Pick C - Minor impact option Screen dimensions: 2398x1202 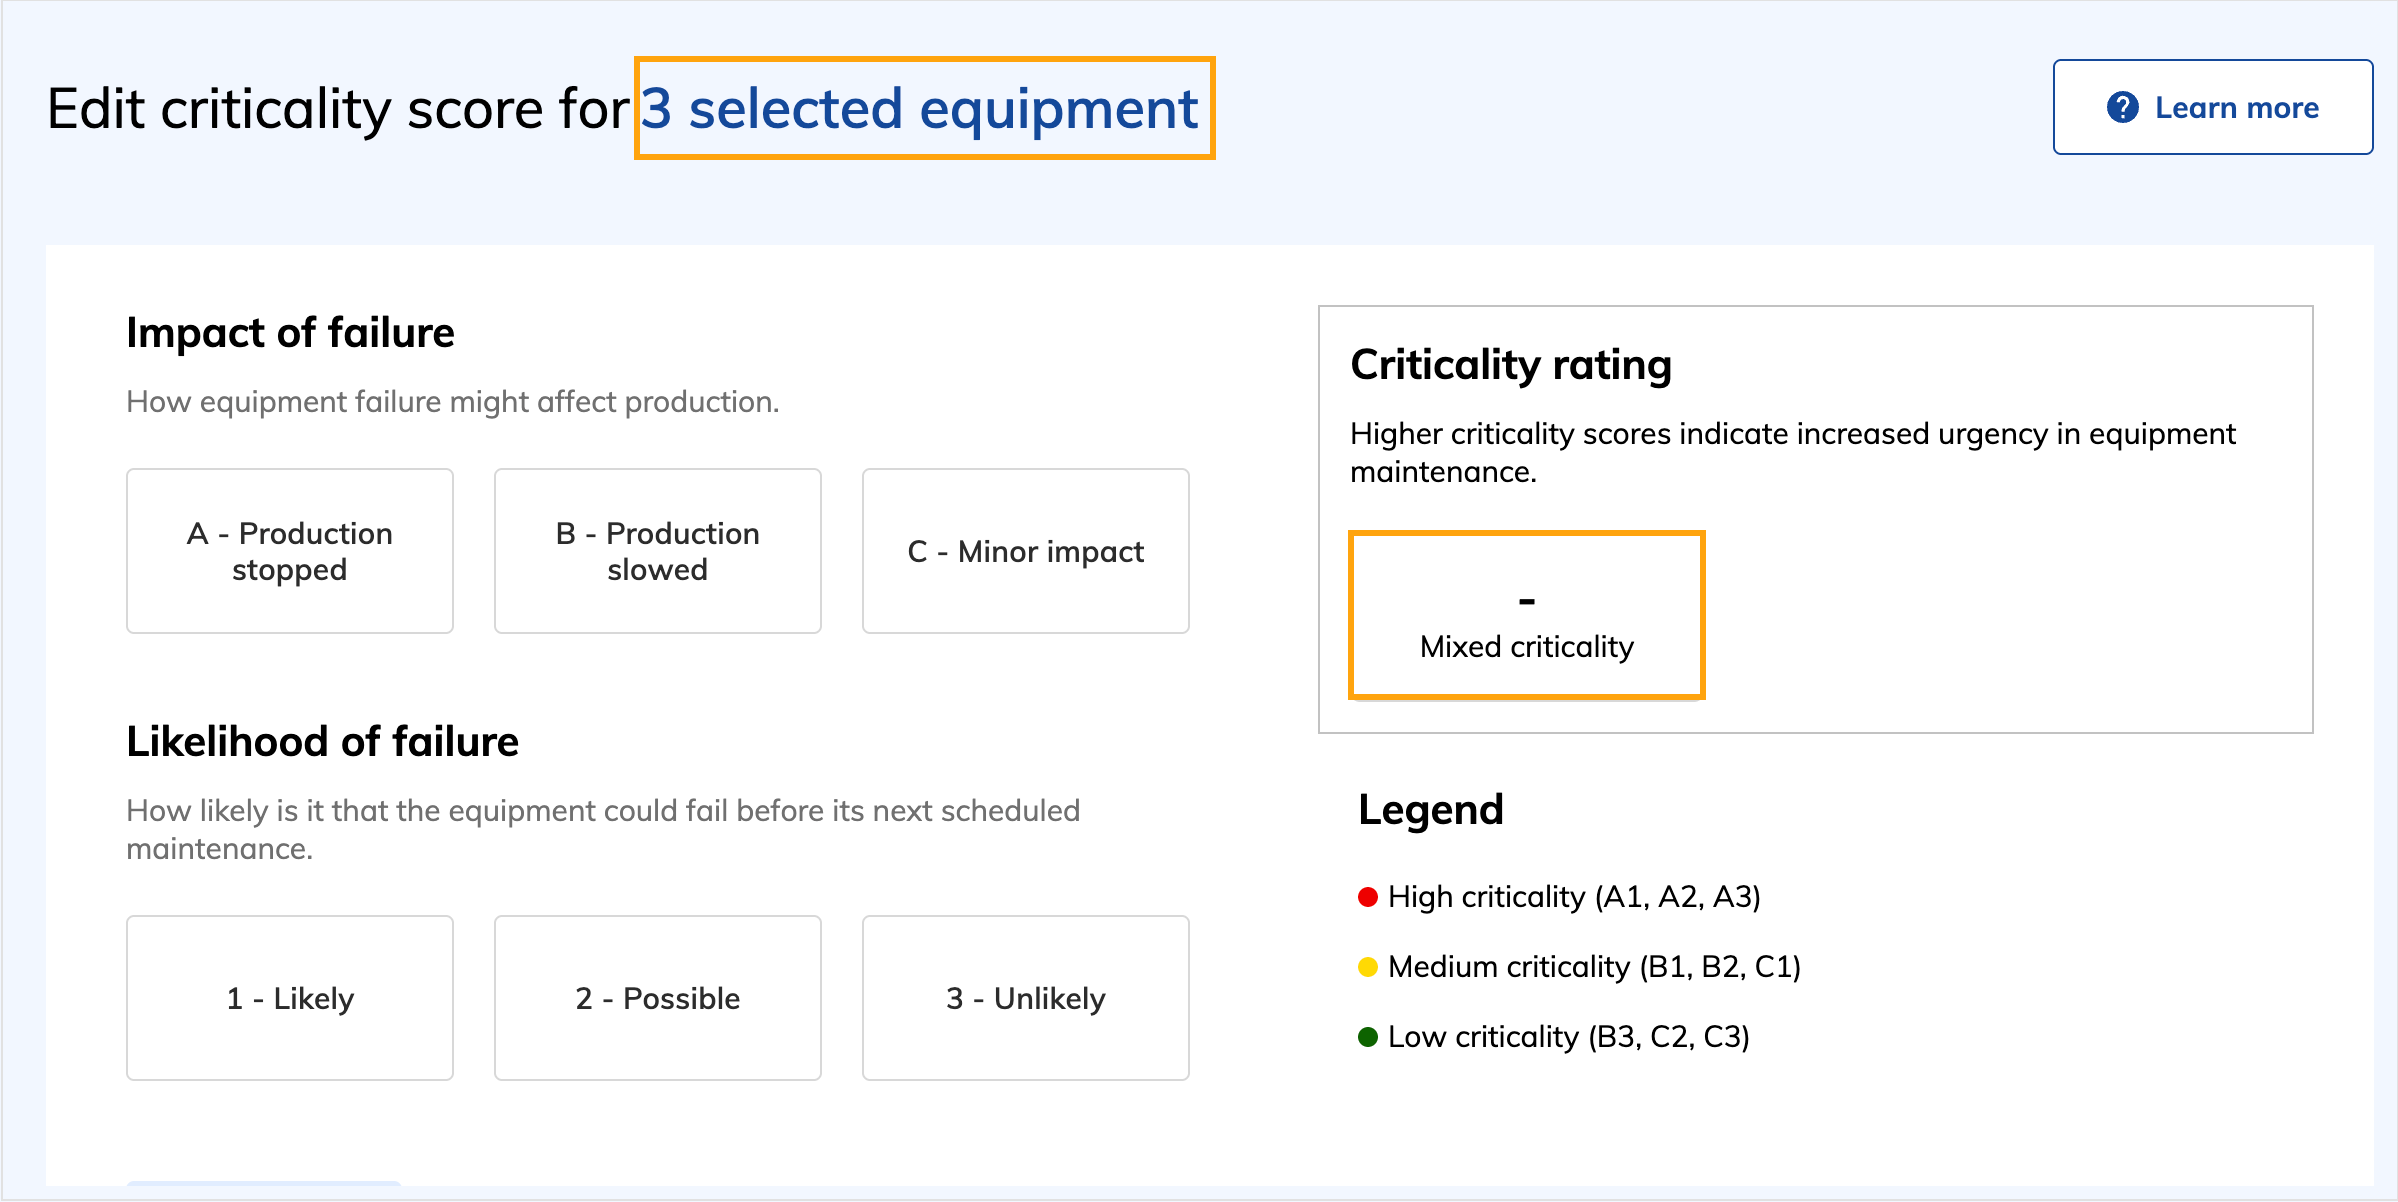(x=1025, y=551)
